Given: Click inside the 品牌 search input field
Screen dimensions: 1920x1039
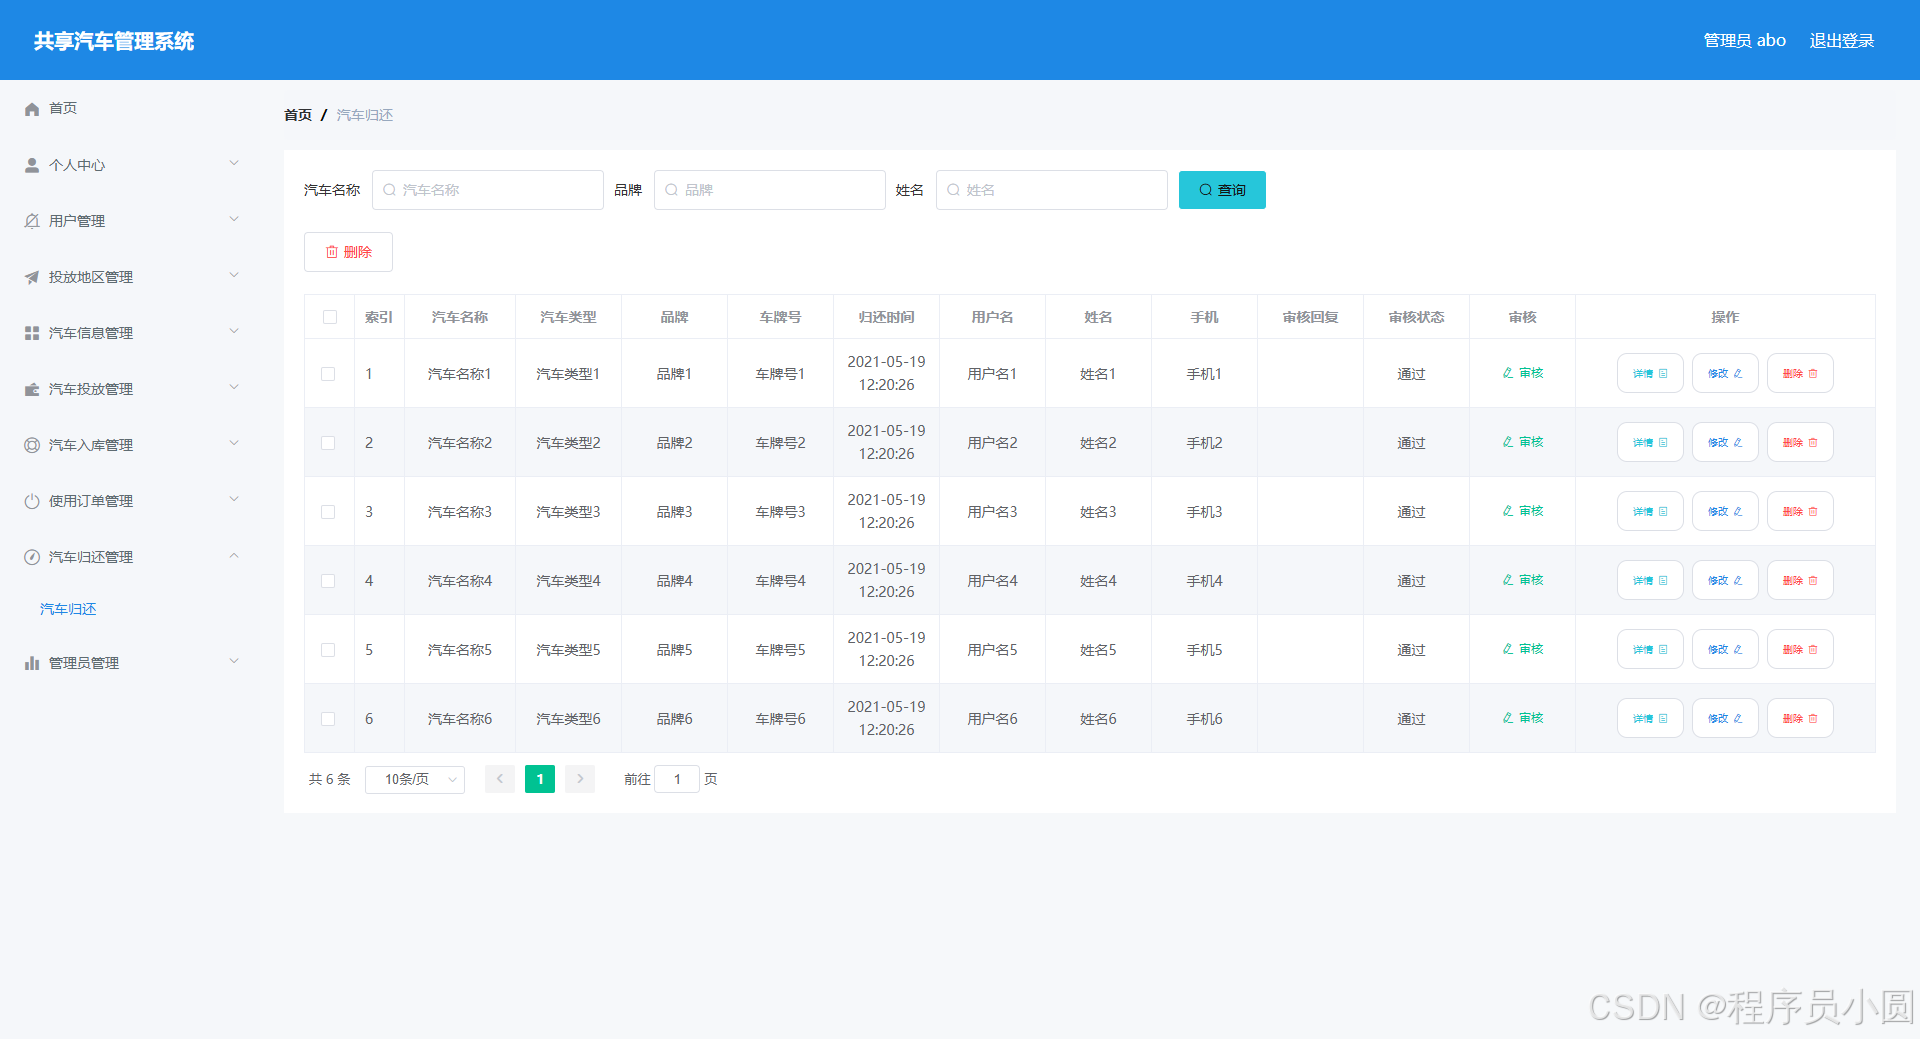Looking at the screenshot, I should click(770, 190).
